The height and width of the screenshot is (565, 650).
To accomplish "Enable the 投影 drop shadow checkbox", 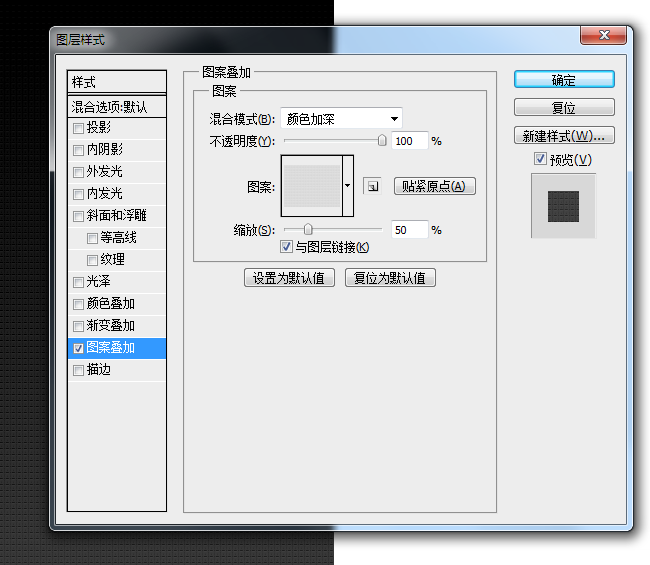I will [x=79, y=127].
